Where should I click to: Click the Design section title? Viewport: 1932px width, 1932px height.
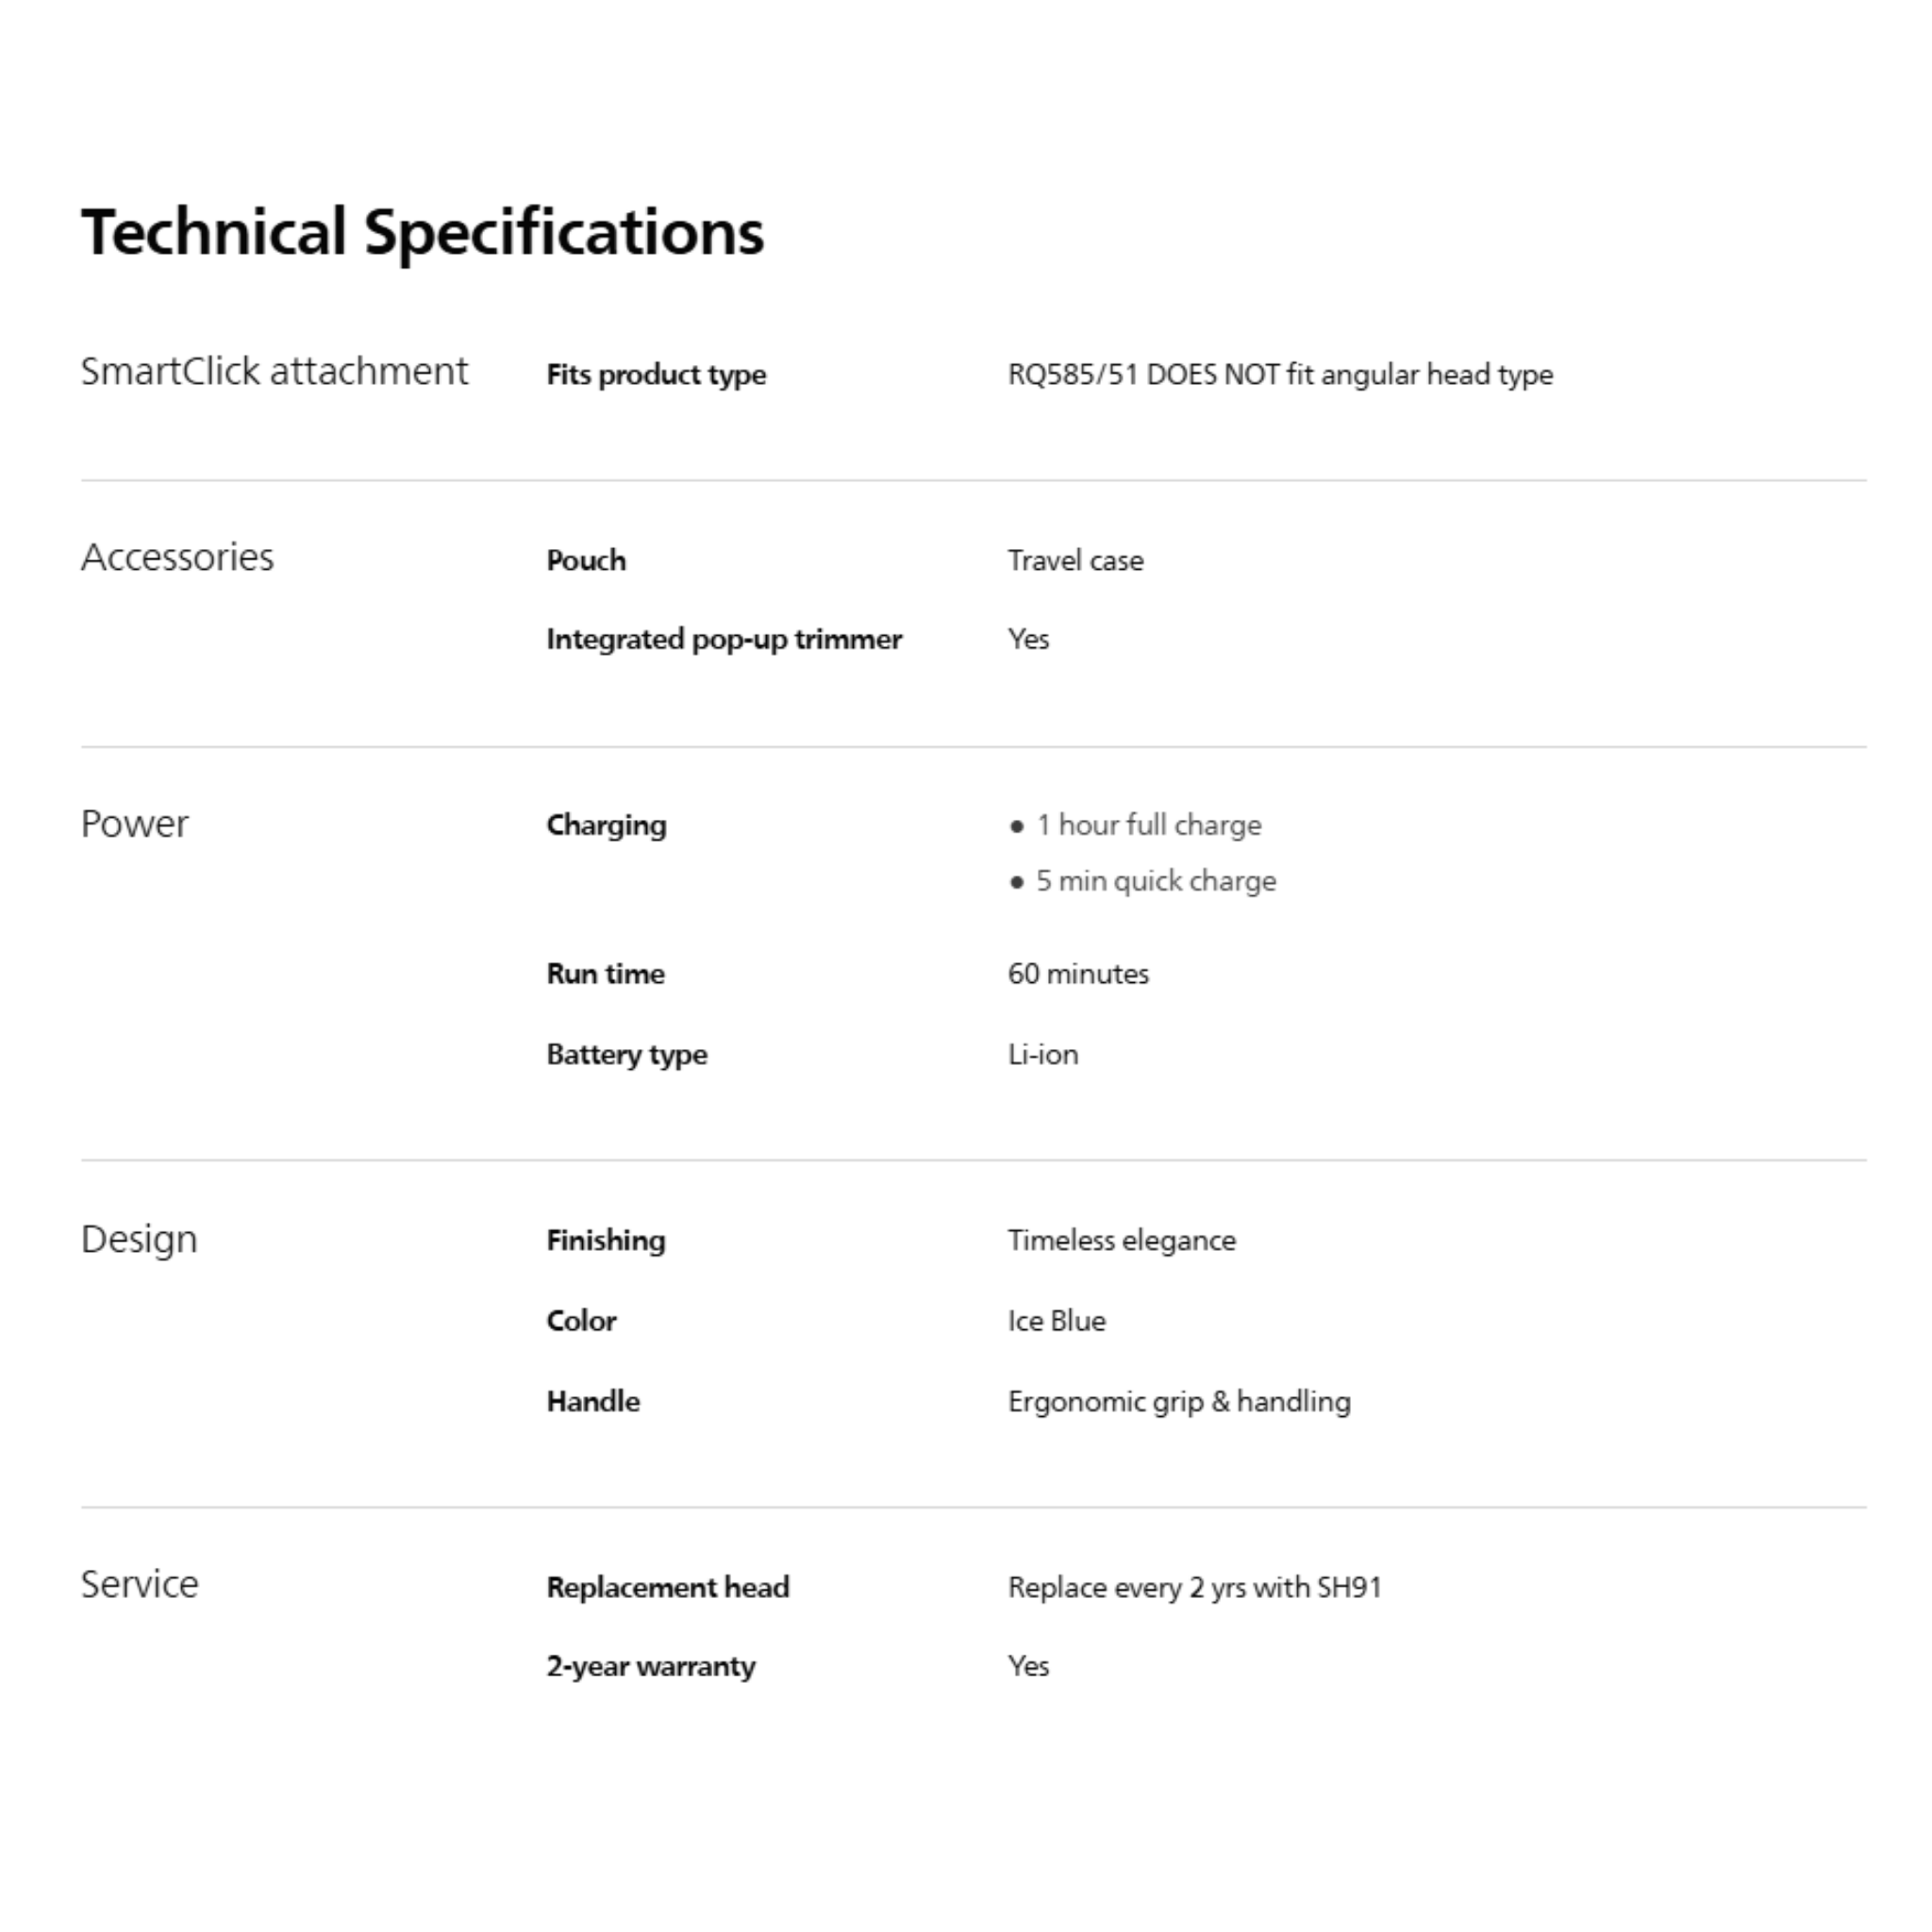click(139, 1240)
